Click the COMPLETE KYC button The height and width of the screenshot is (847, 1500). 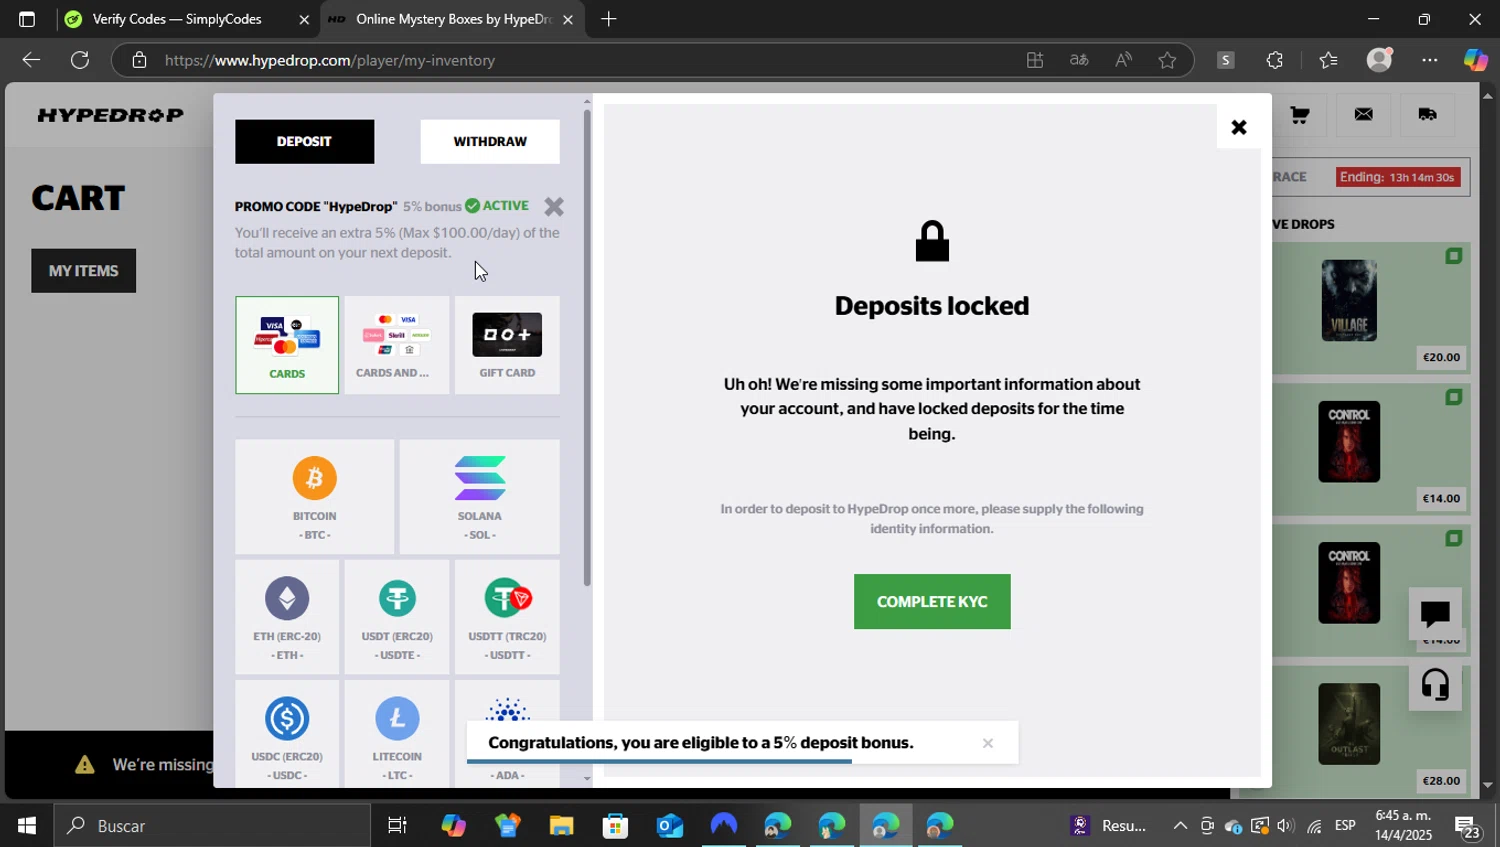click(932, 601)
